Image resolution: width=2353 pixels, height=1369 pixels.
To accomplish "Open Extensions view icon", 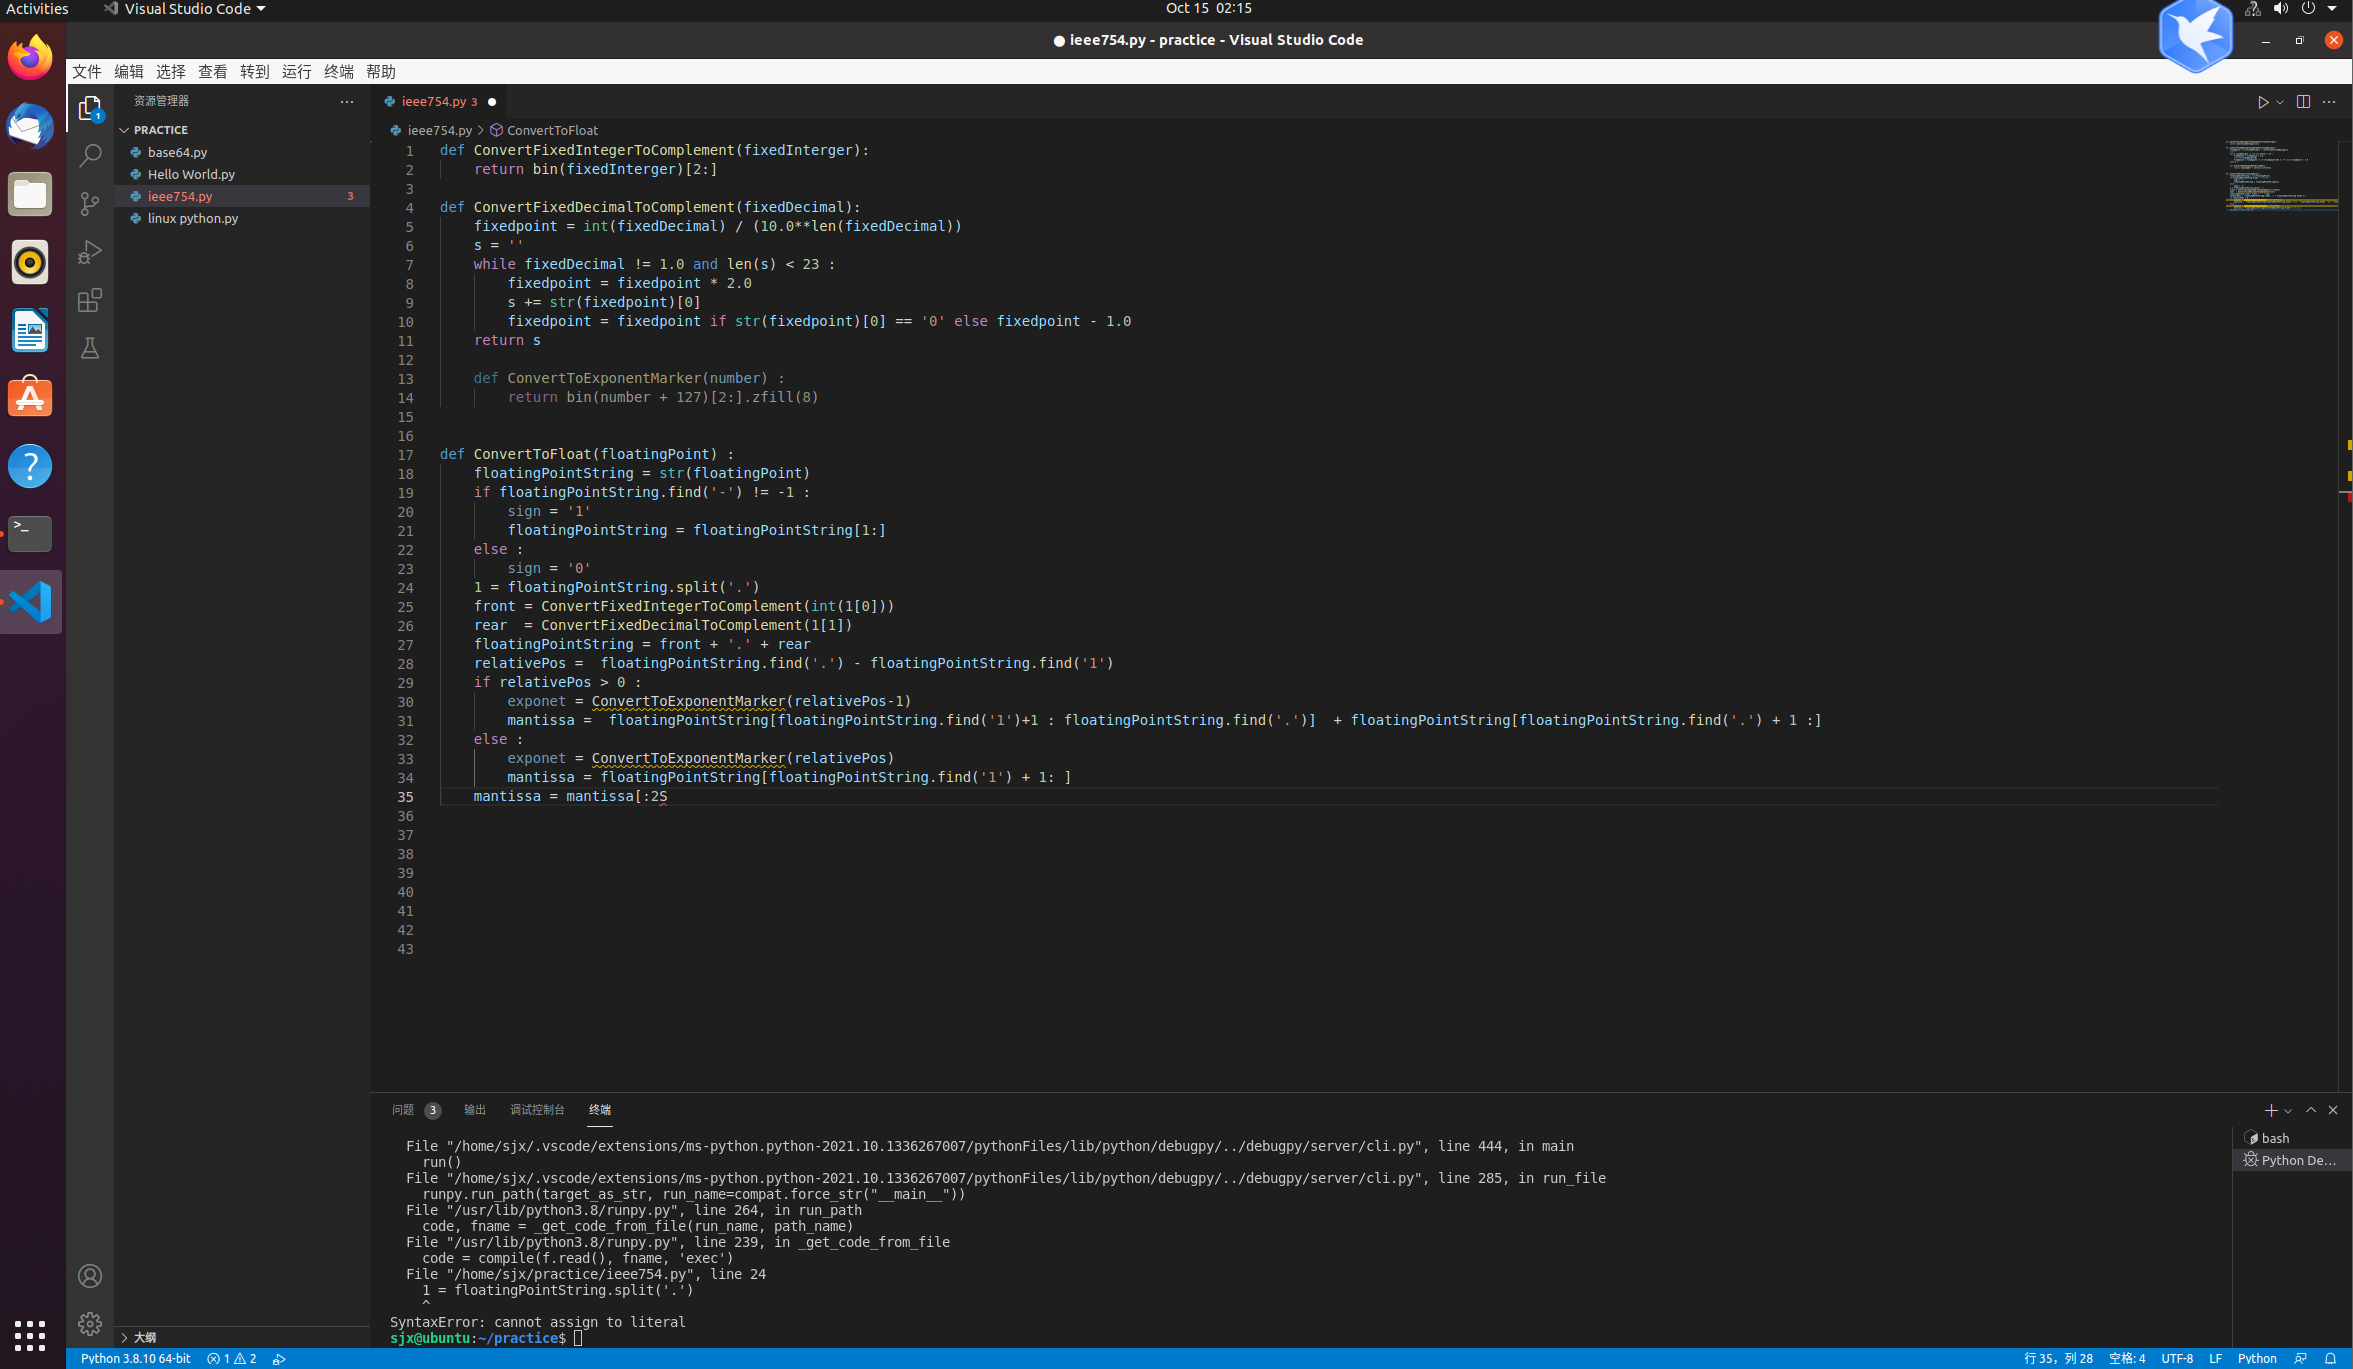I will 90,300.
